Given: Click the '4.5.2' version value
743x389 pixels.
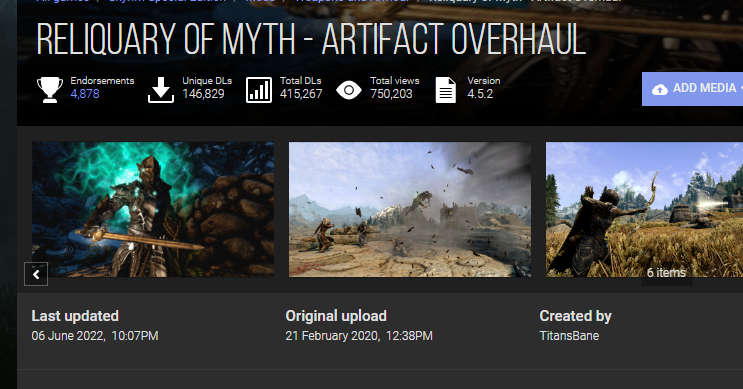Looking at the screenshot, I should 480,94.
